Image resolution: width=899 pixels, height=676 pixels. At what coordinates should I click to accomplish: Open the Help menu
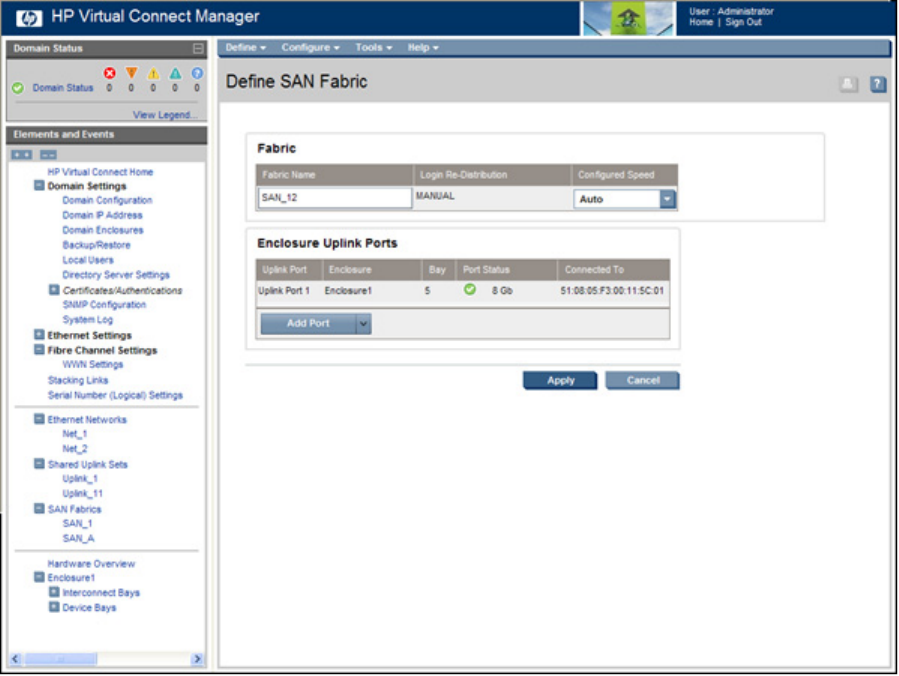(423, 48)
